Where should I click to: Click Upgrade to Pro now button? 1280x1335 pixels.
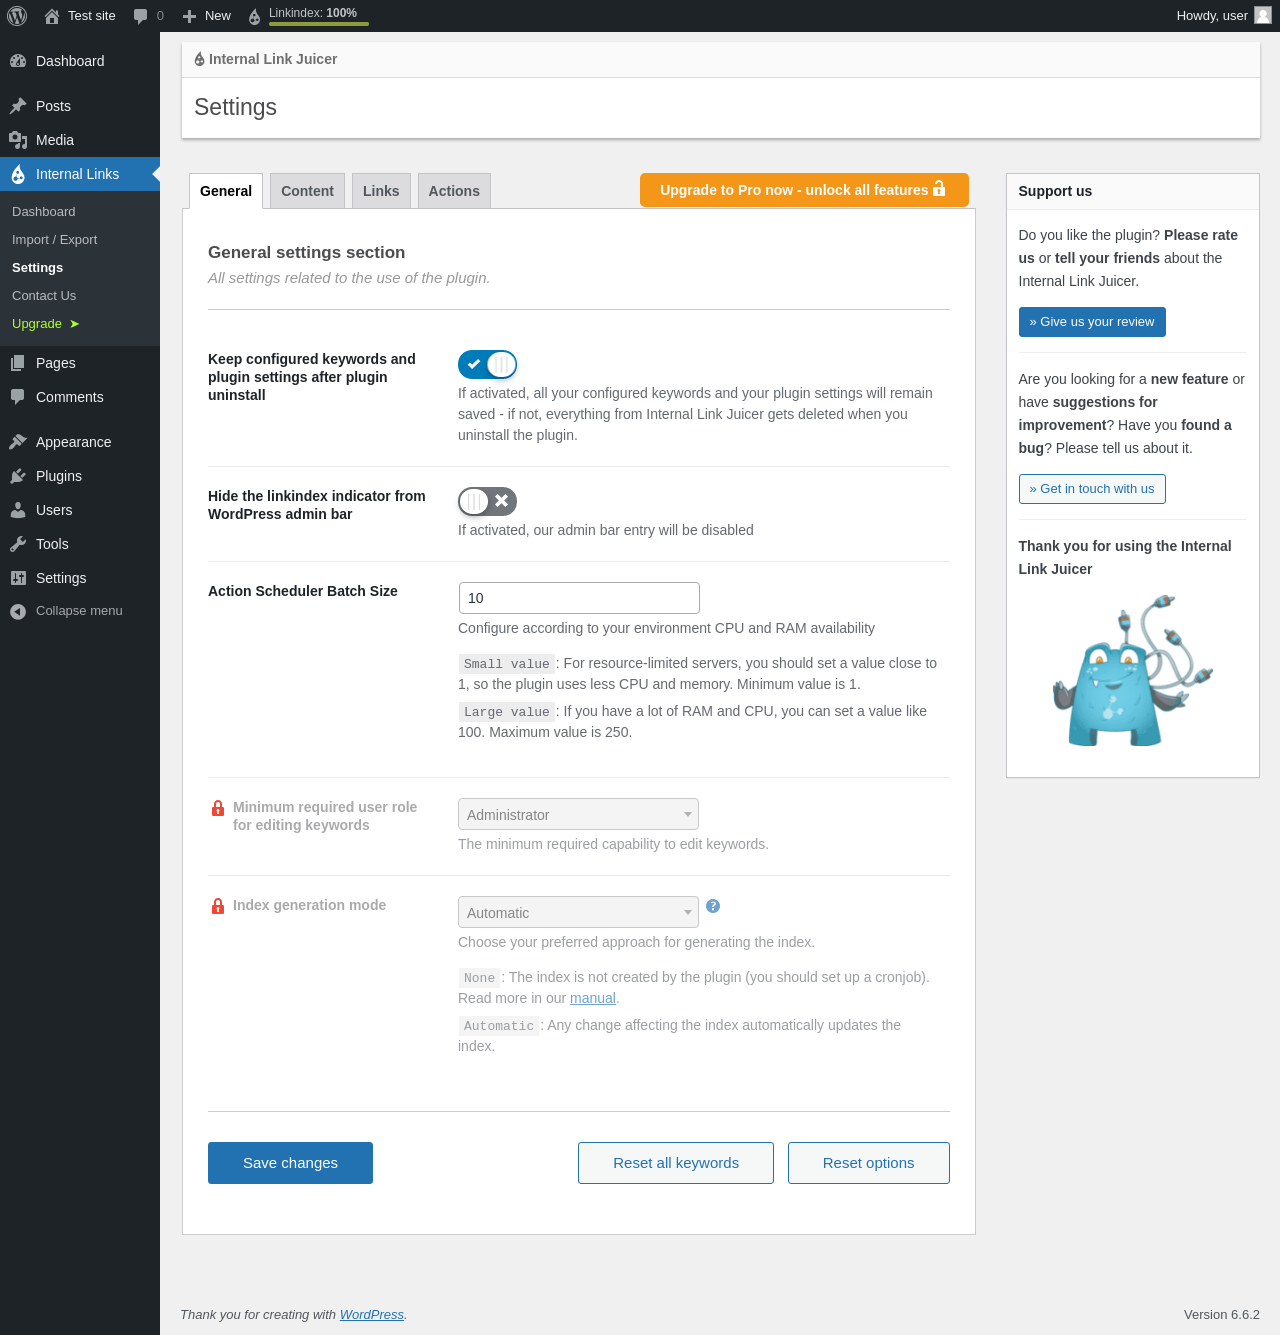pos(804,190)
